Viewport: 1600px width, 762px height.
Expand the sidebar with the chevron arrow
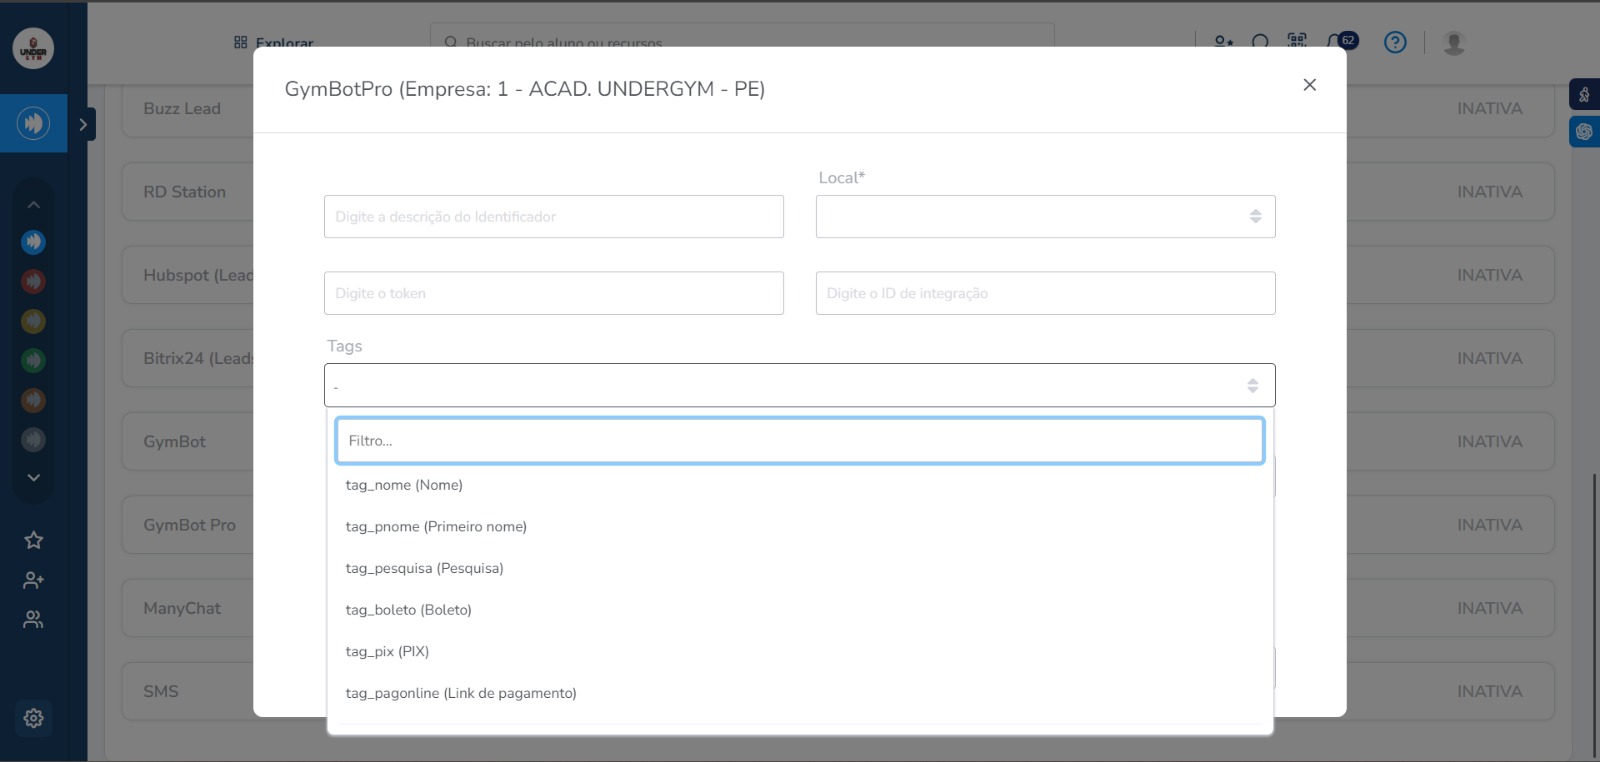click(x=83, y=124)
